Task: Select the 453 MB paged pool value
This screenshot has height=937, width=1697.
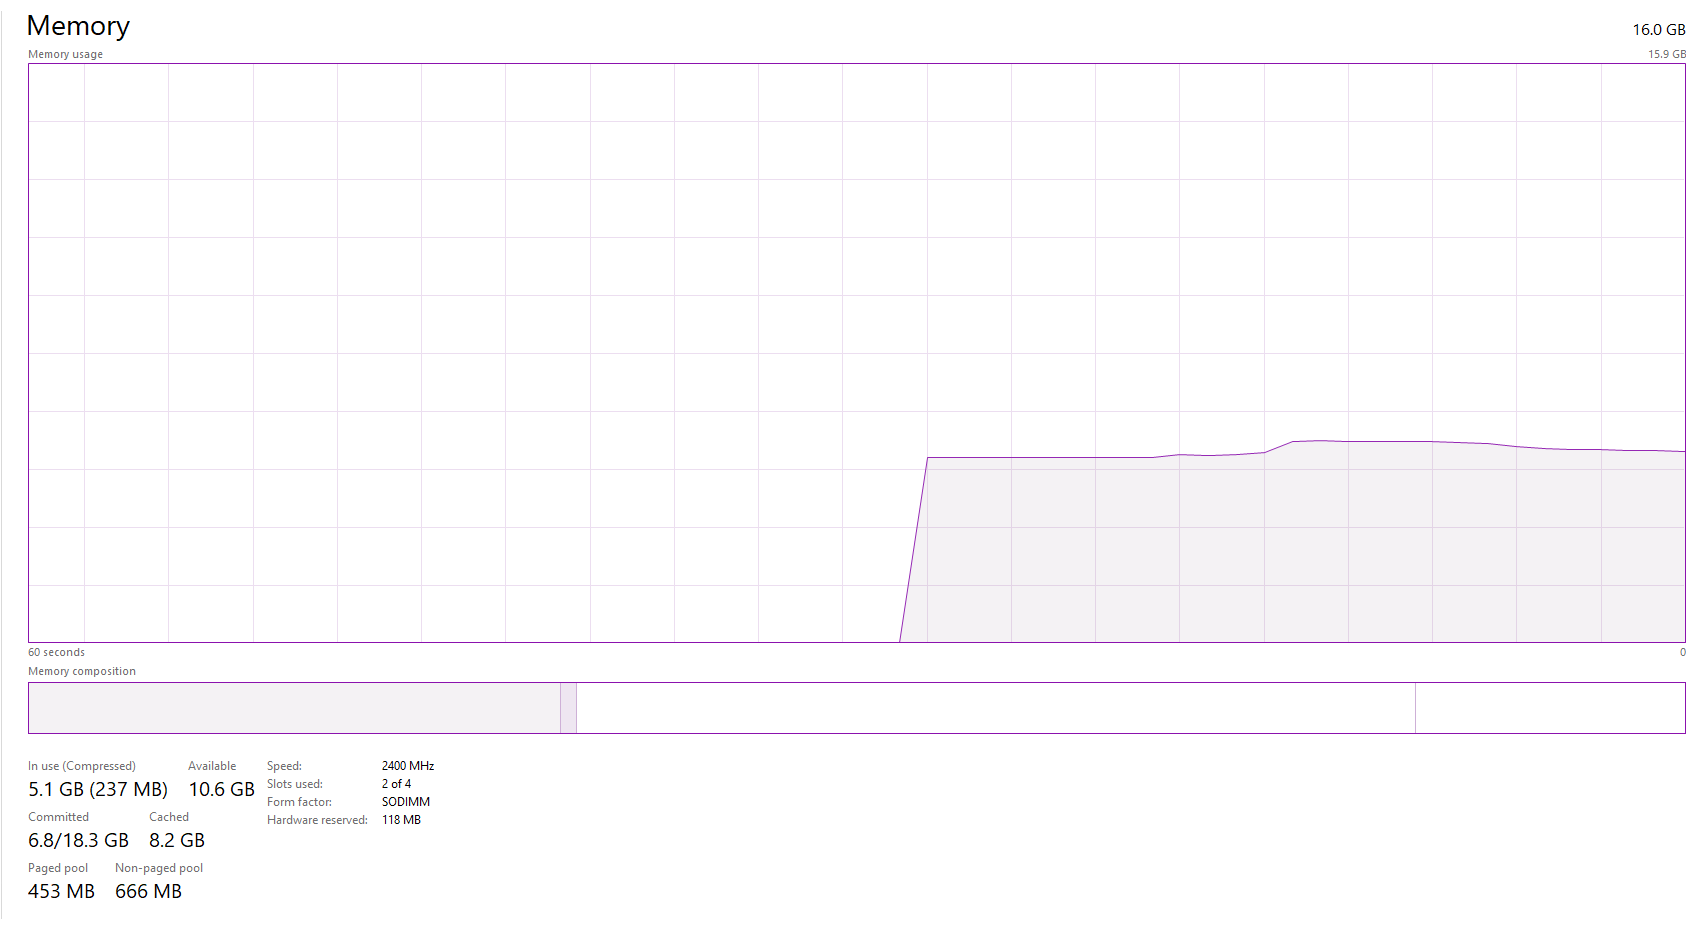Action: click(x=61, y=891)
